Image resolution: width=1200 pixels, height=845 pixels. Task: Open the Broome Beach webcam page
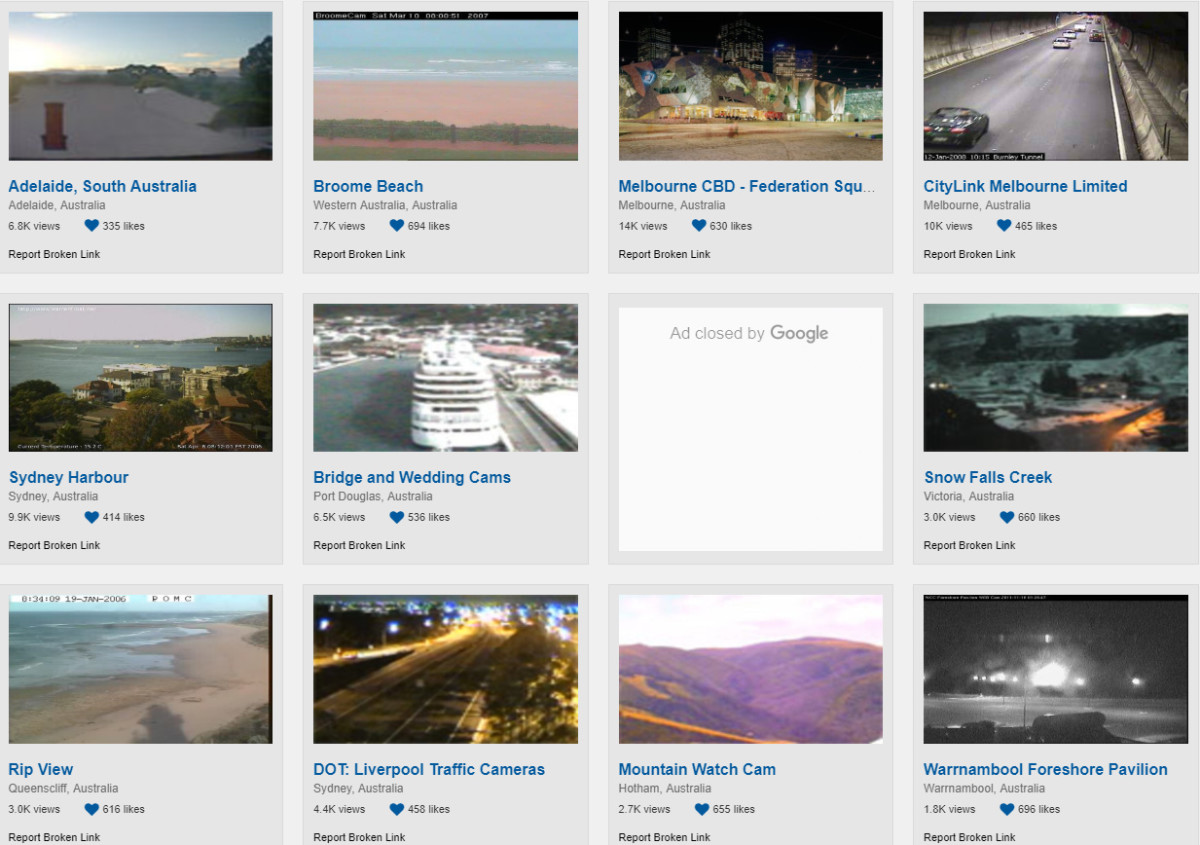pos(368,186)
